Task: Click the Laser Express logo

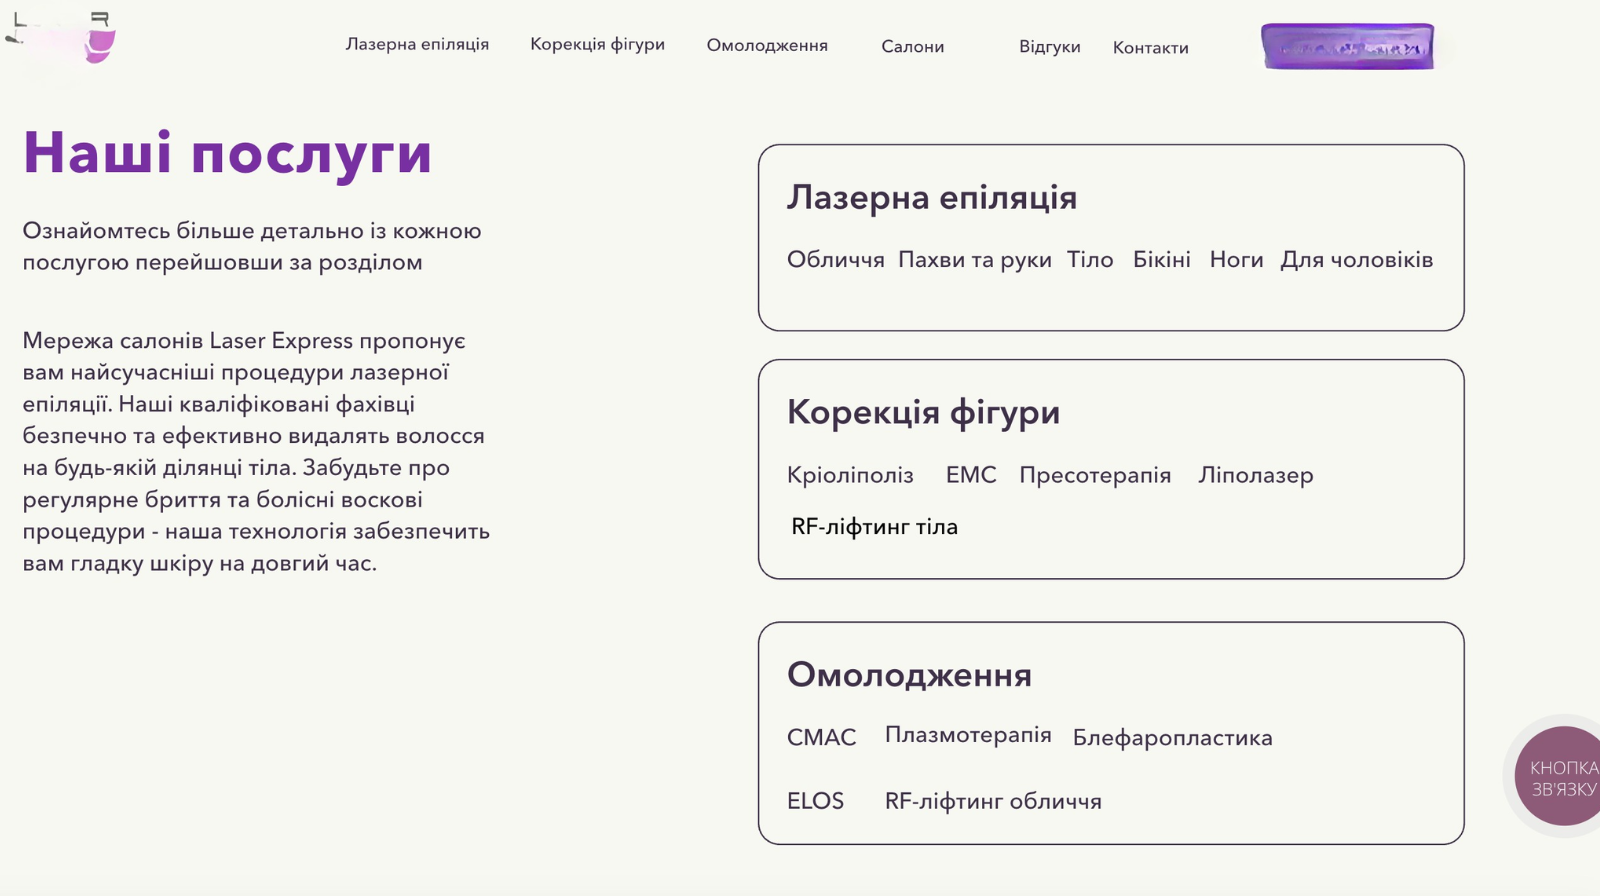Action: click(x=61, y=40)
